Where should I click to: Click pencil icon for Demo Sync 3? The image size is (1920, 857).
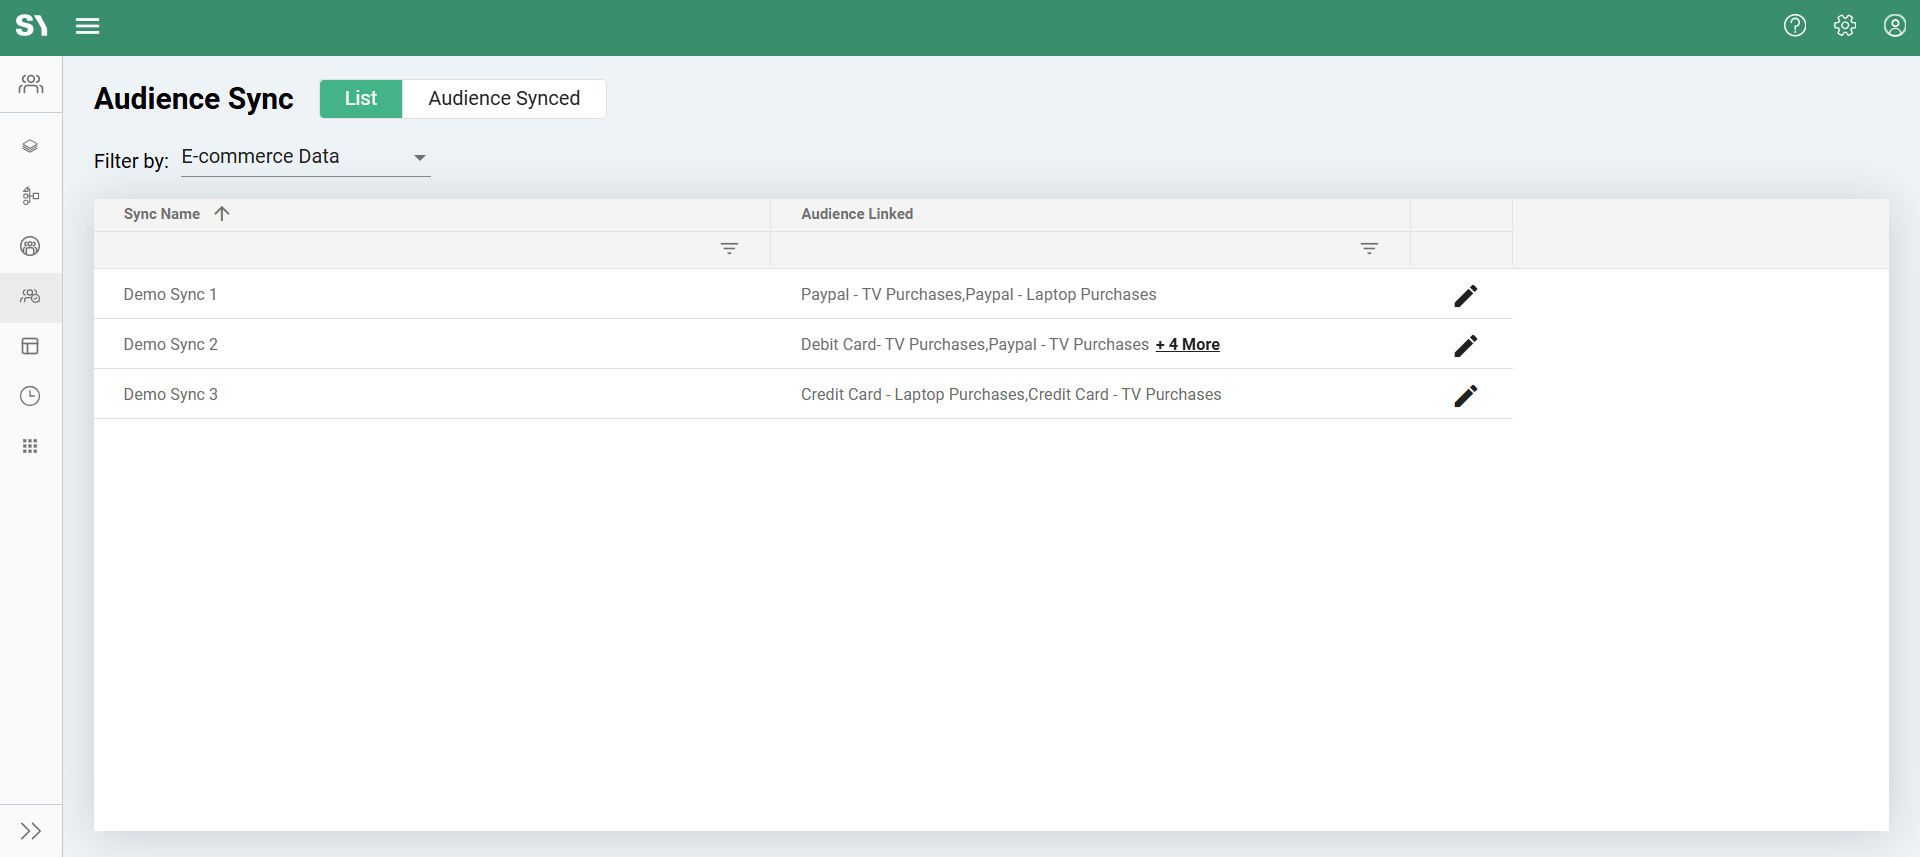pos(1465,395)
